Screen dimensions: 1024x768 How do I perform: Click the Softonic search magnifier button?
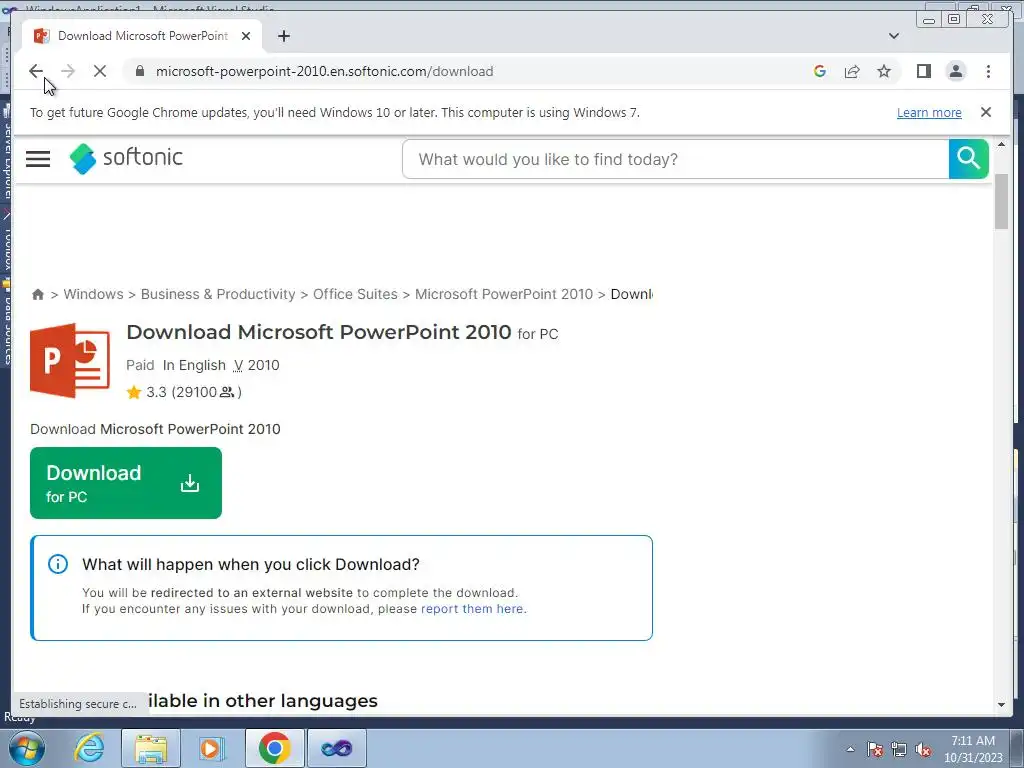(968, 159)
